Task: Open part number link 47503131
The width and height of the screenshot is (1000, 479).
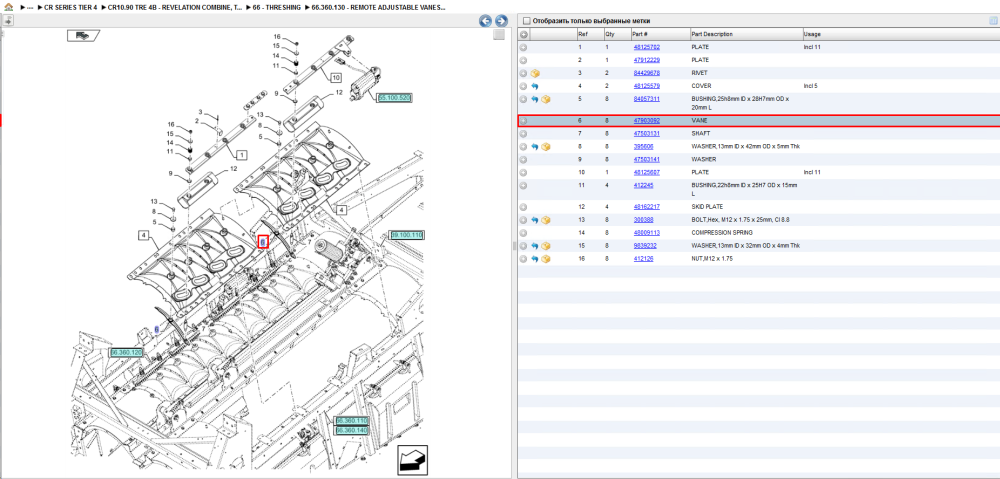Action: [x=646, y=133]
